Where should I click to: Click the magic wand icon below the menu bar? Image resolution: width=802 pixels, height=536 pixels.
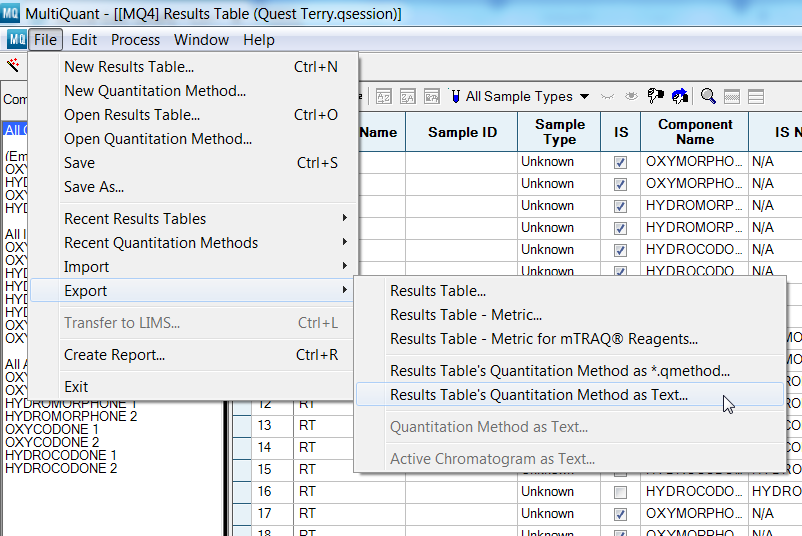tap(13, 65)
